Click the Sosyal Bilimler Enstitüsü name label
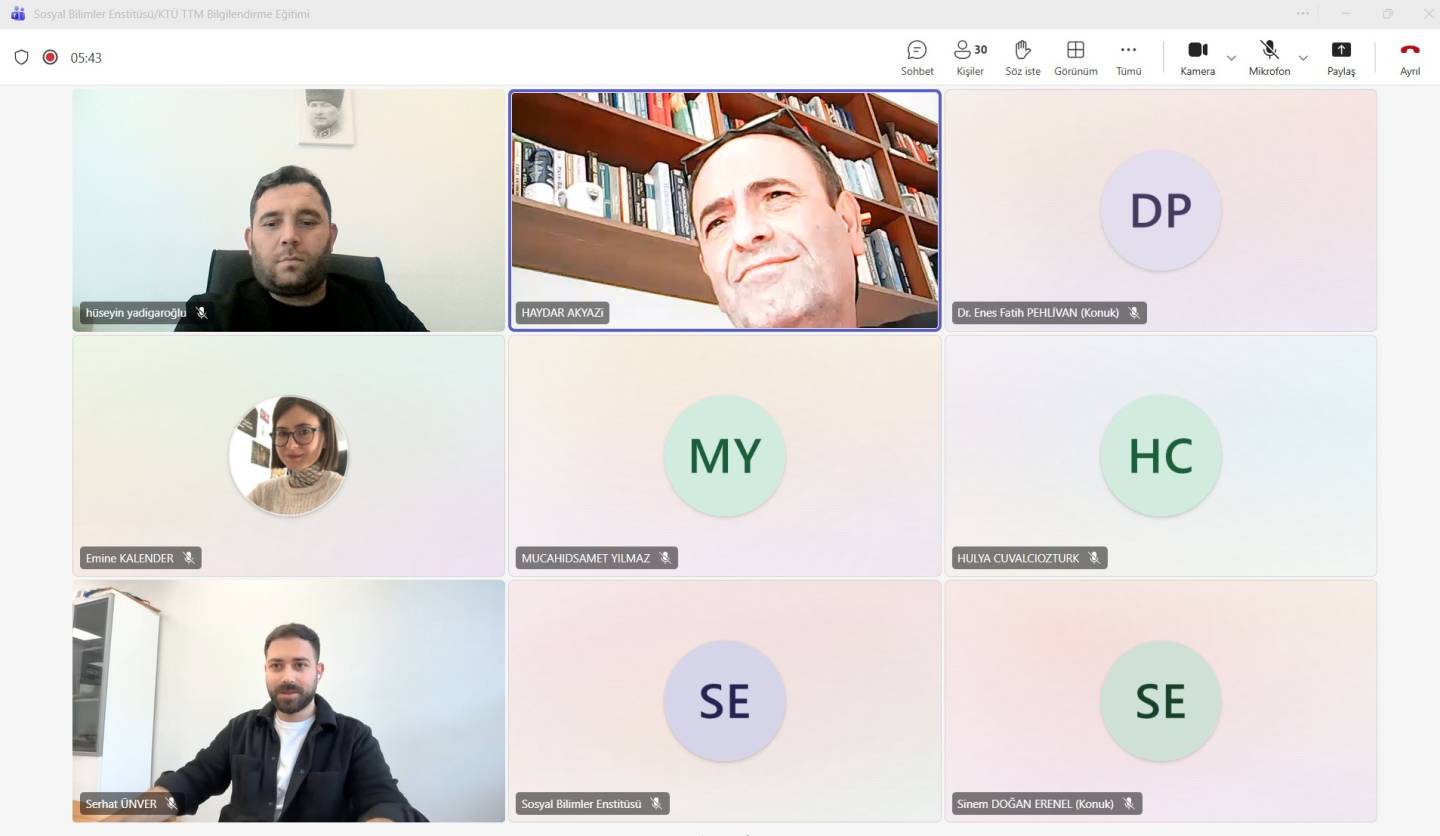The image size is (1440, 836). (581, 804)
